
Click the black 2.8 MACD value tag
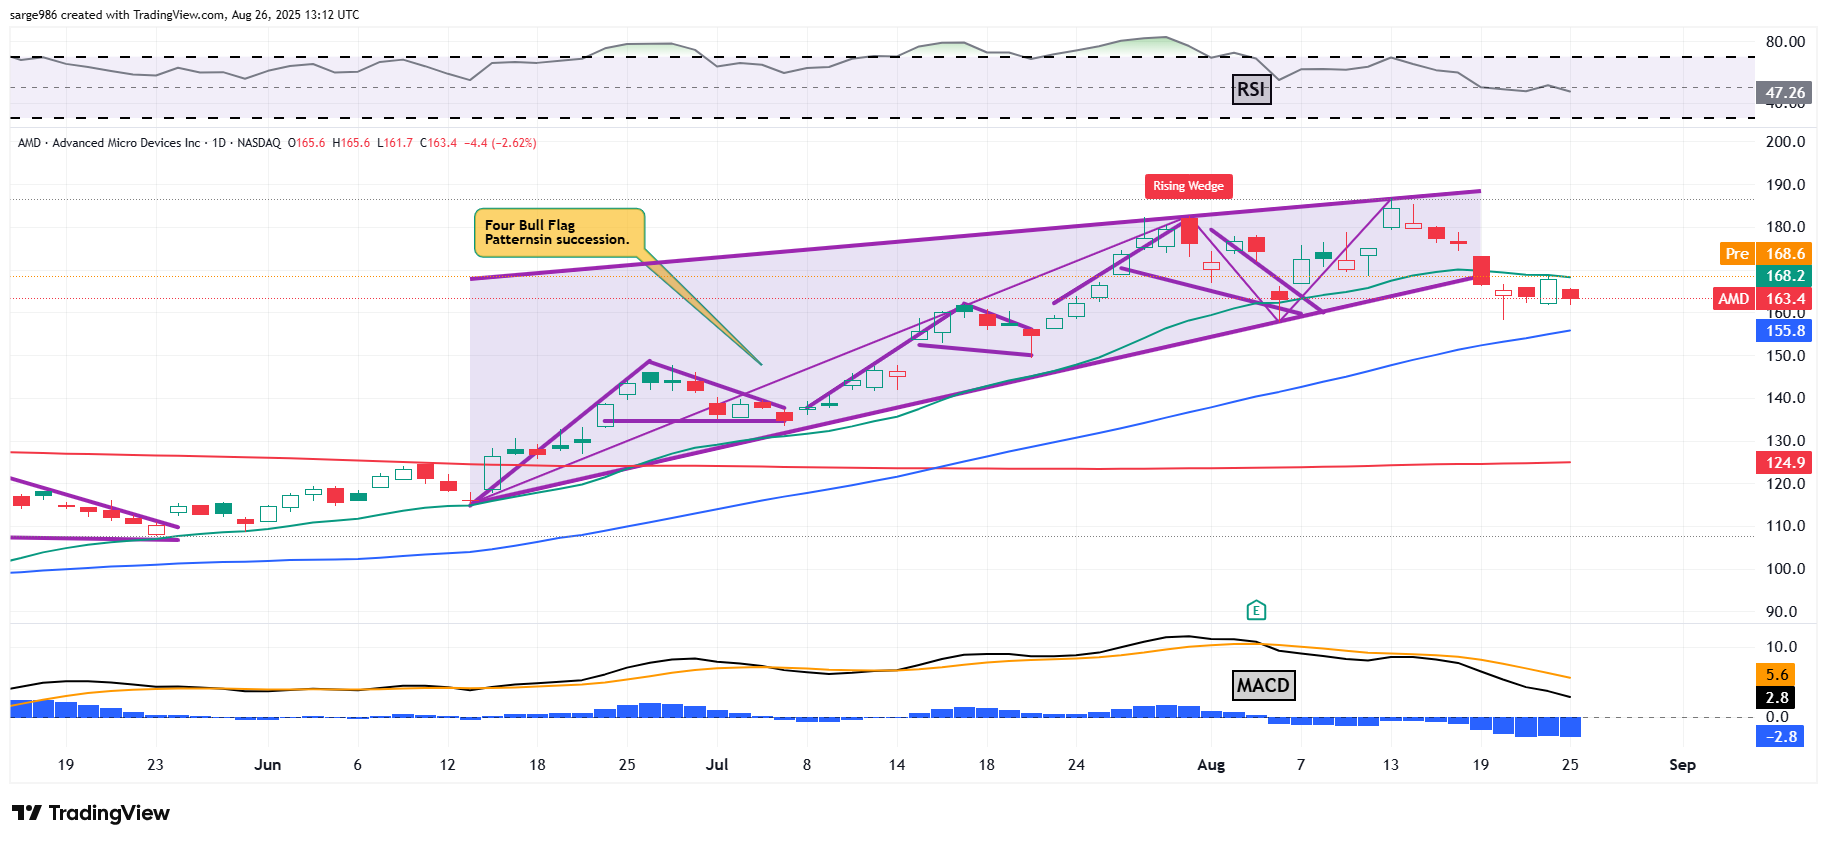(1776, 698)
